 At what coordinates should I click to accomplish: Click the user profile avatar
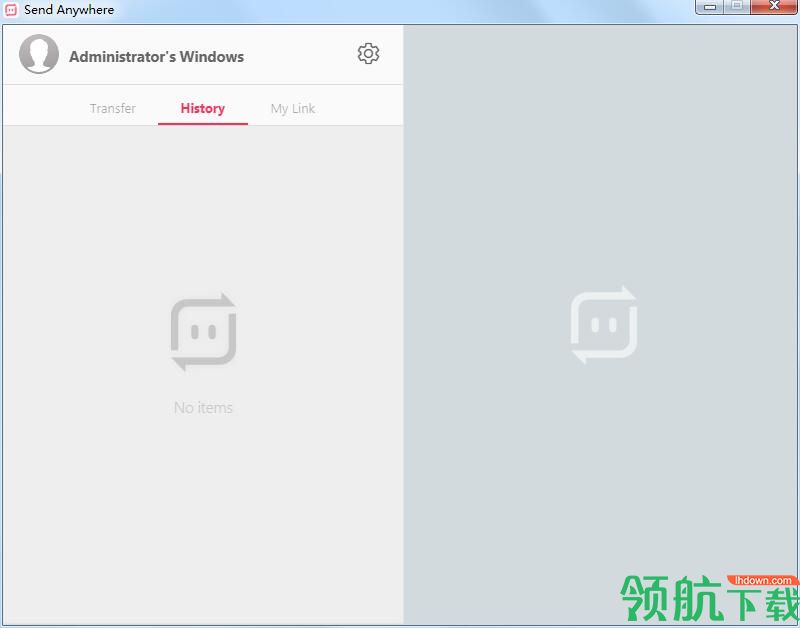click(39, 54)
